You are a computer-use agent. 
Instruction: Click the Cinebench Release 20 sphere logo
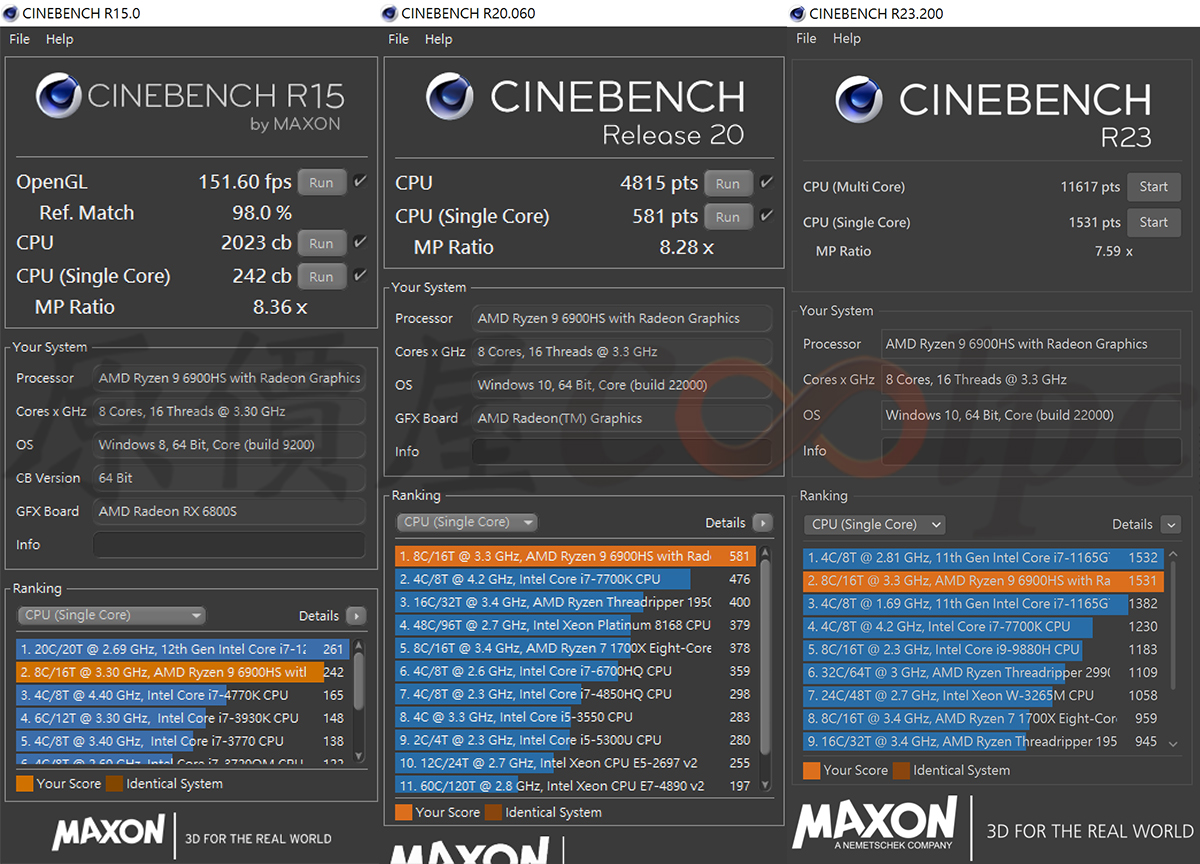coord(449,96)
